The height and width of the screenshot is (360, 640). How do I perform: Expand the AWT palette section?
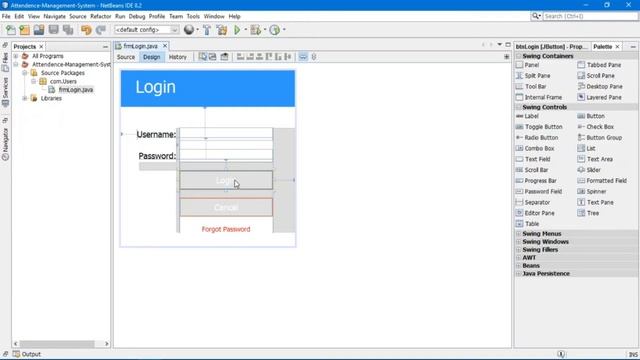click(519, 258)
